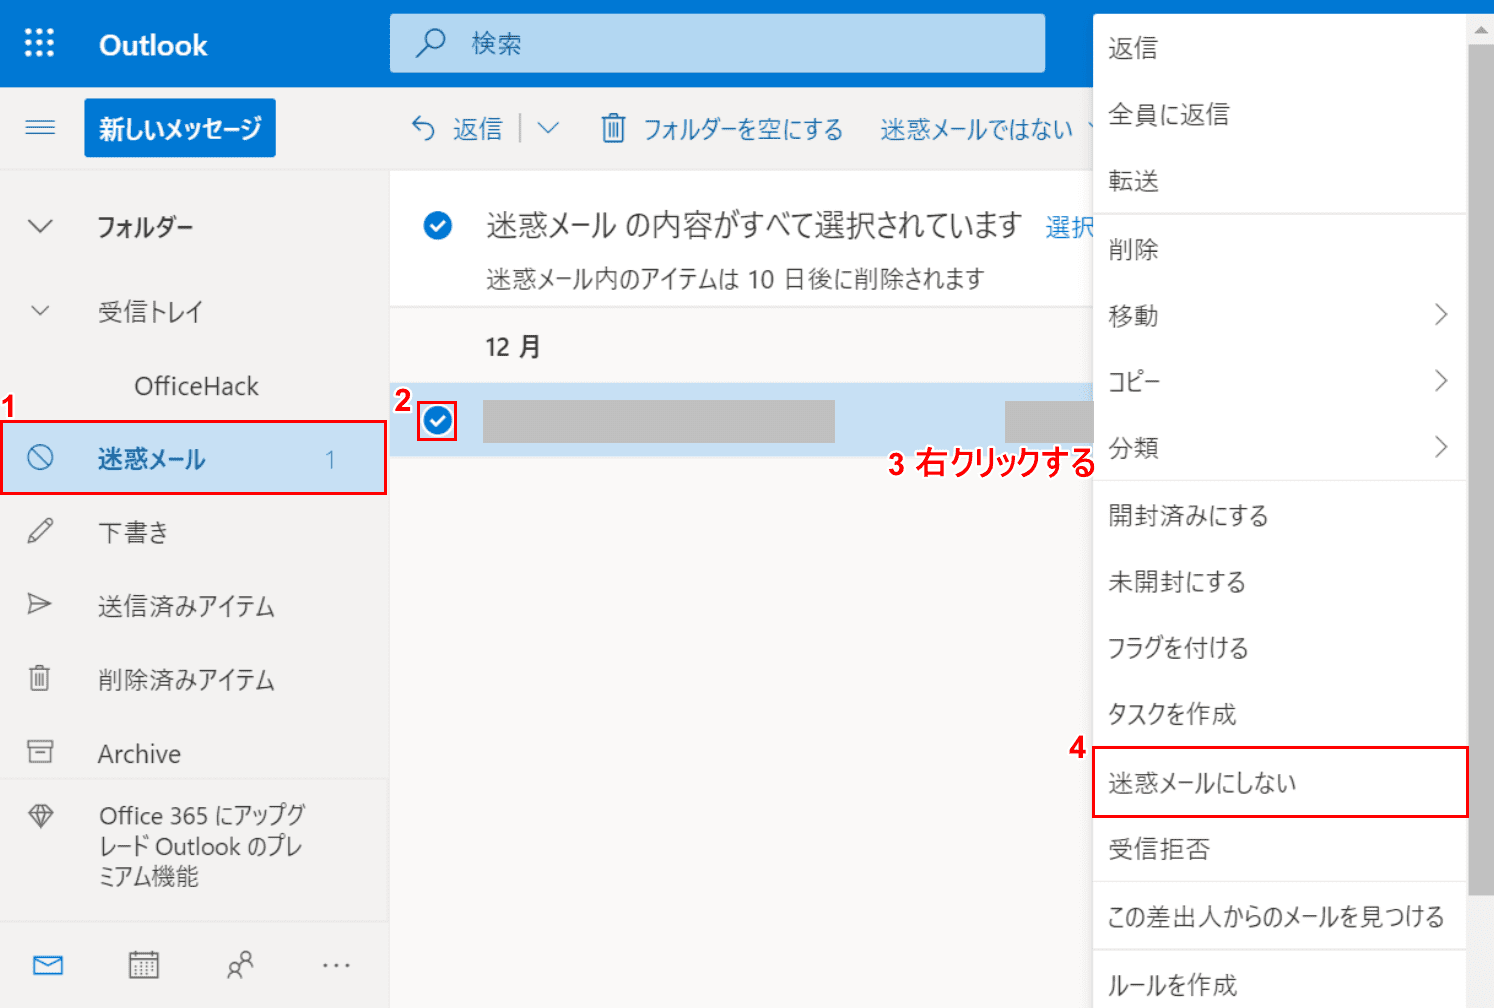
Task: Uncheck the selected December message checkbox
Action: (437, 420)
